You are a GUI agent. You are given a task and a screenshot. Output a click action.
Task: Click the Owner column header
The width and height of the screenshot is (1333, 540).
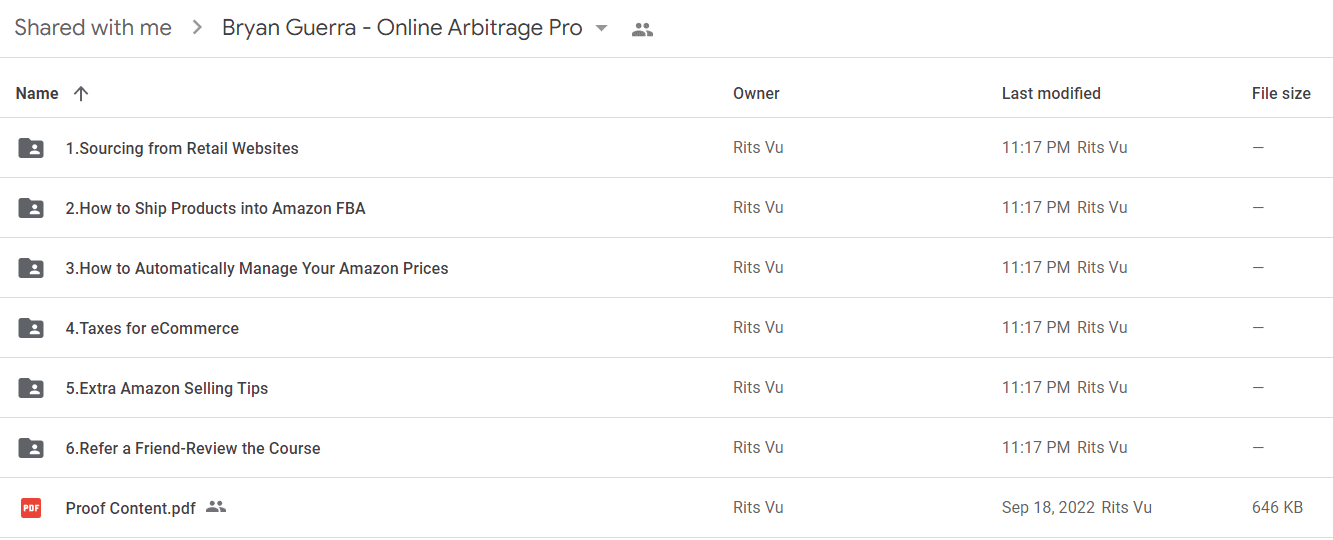coord(756,93)
